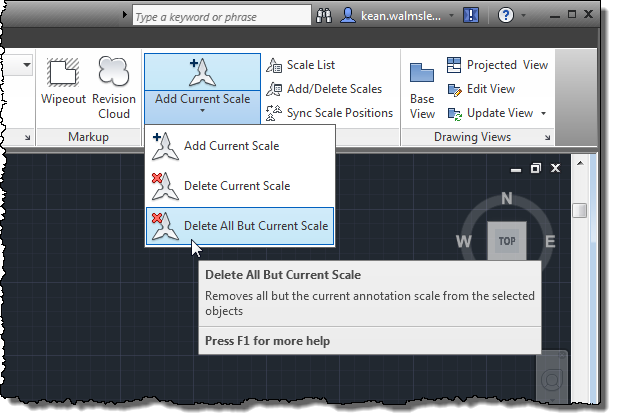Expand the Add Current Scale dropdown arrow
Viewport: 617px width, 420px height.
(x=202, y=112)
